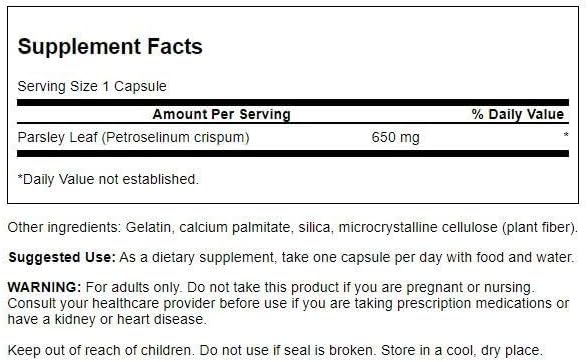Select the Serving Size 1 Capsule text
This screenshot has width=588, height=362.
[92, 87]
